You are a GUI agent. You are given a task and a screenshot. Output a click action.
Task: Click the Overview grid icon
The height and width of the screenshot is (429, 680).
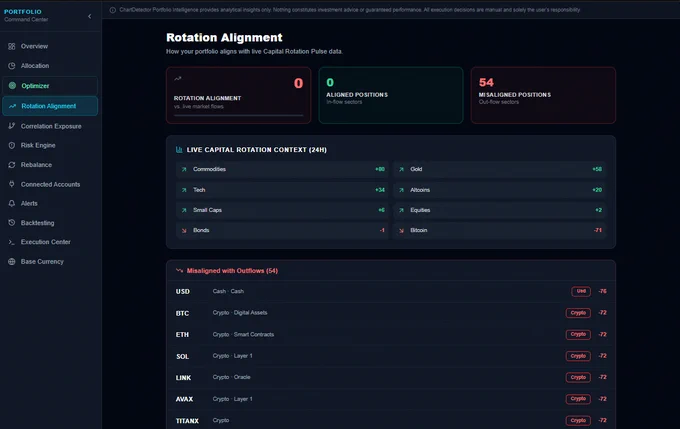point(12,46)
